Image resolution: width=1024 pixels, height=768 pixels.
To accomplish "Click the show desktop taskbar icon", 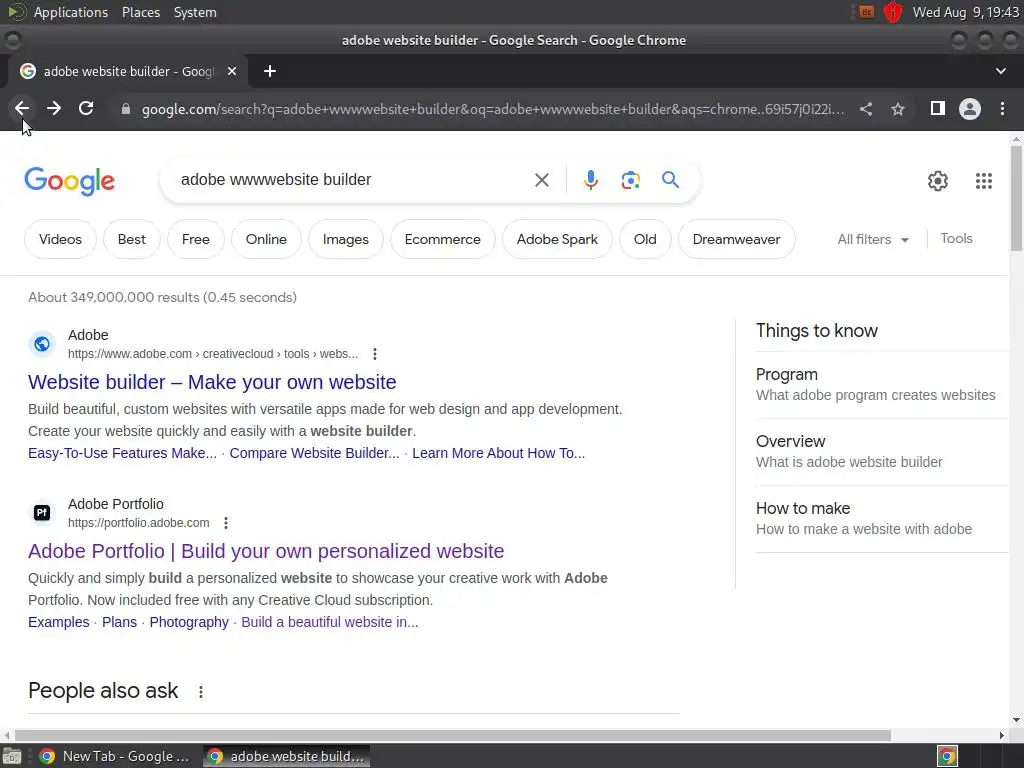I will [x=12, y=756].
